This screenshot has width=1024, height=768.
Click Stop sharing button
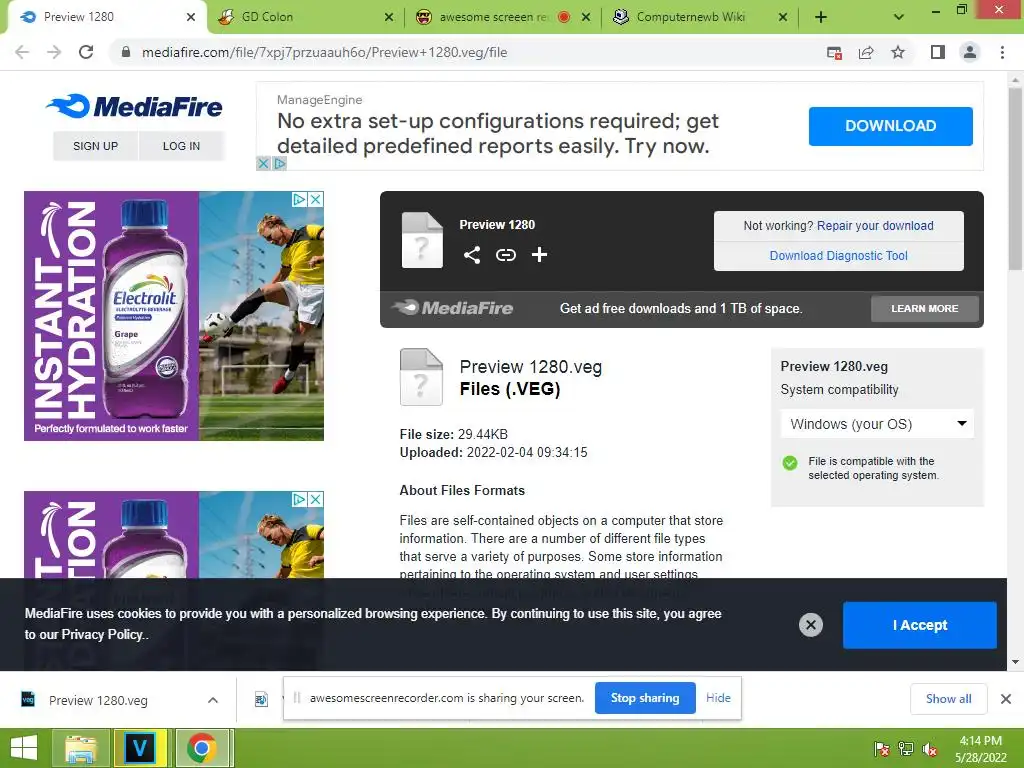pos(645,698)
